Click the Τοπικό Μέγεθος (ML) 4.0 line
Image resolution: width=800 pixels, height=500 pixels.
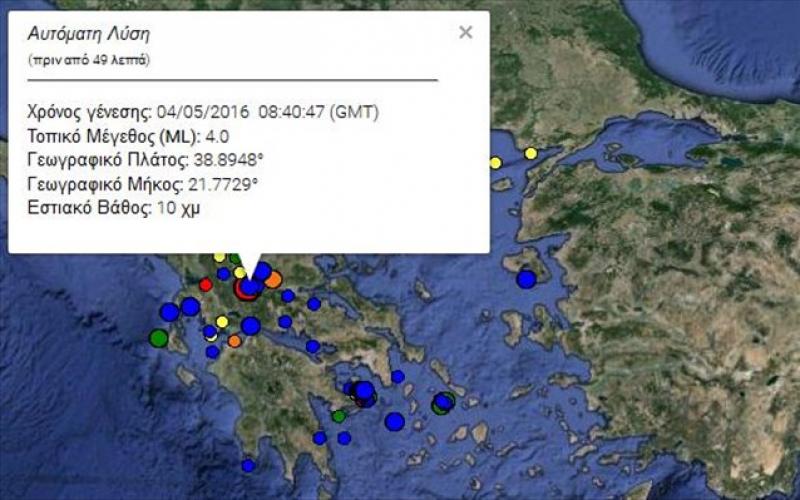tap(128, 136)
